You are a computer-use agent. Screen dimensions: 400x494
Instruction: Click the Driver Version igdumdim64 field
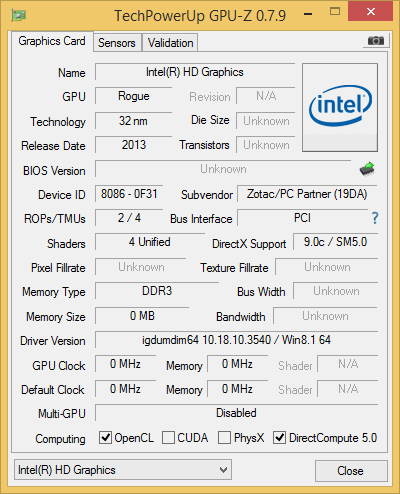236,340
